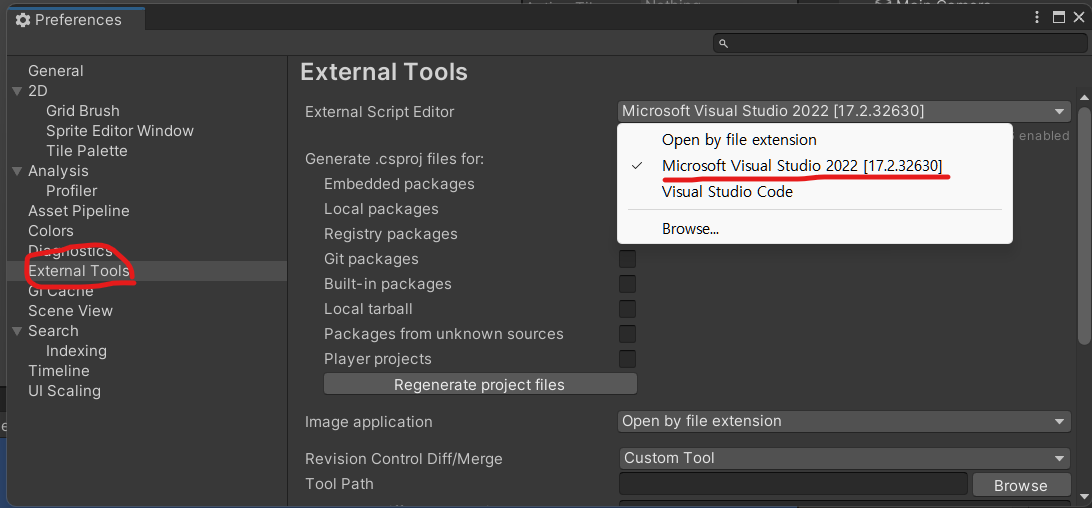Open Tile Palette preferences
This screenshot has width=1092, height=508.
[86, 151]
